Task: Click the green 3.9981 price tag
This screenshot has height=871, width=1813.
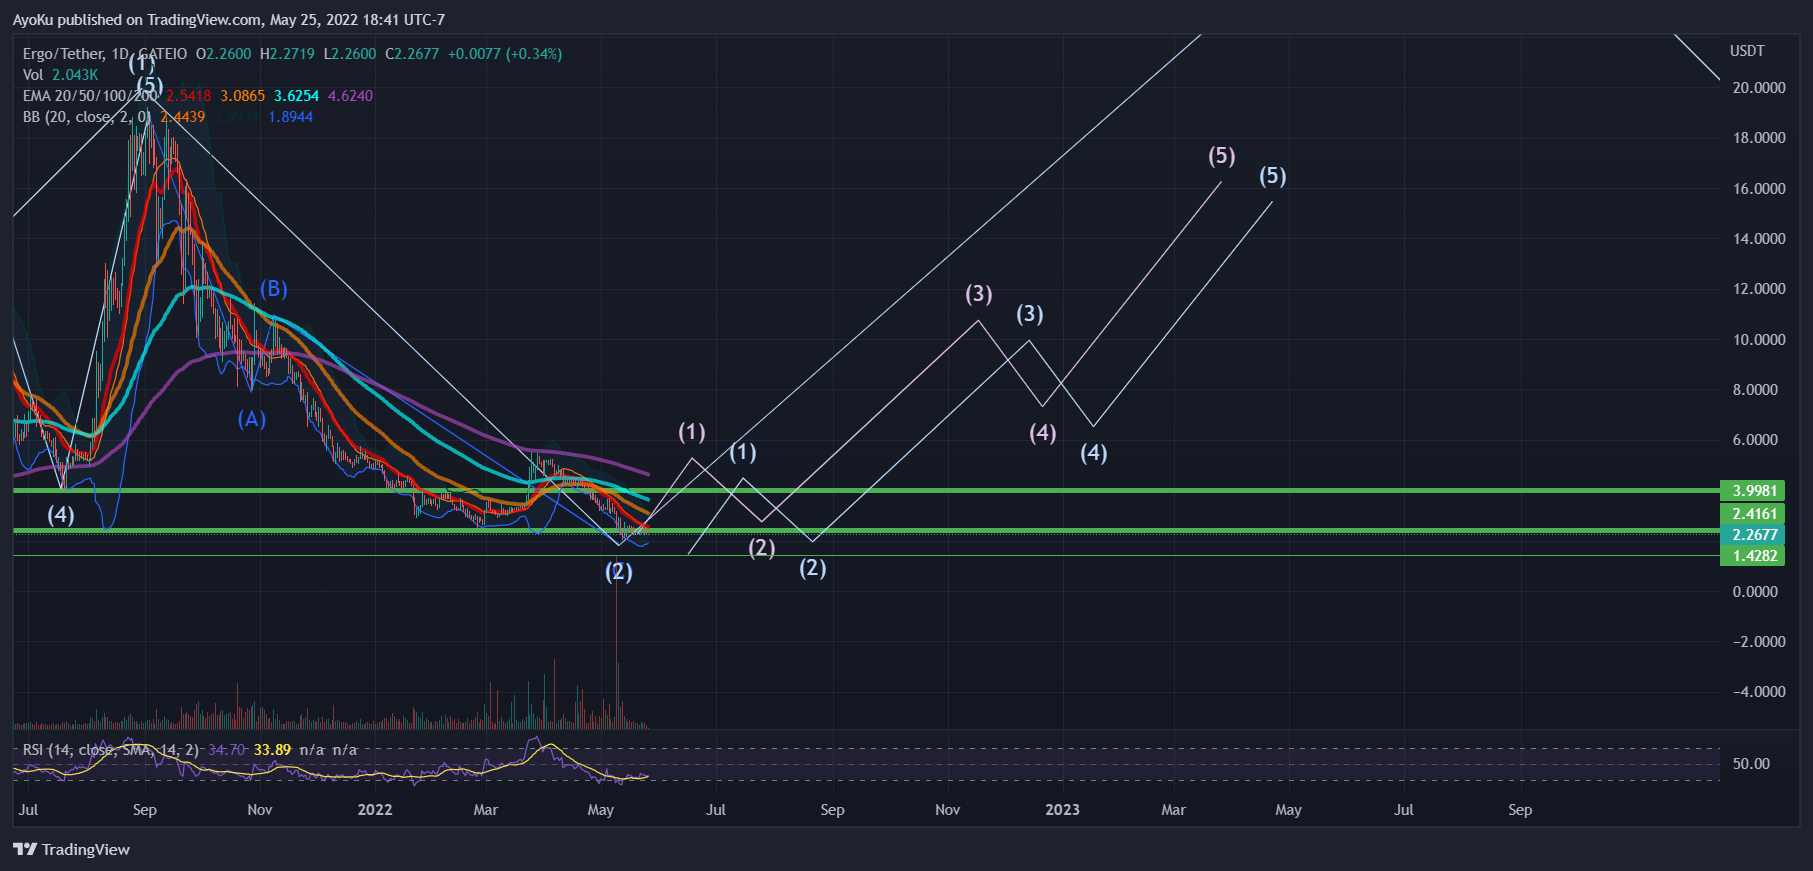Action: [x=1753, y=490]
